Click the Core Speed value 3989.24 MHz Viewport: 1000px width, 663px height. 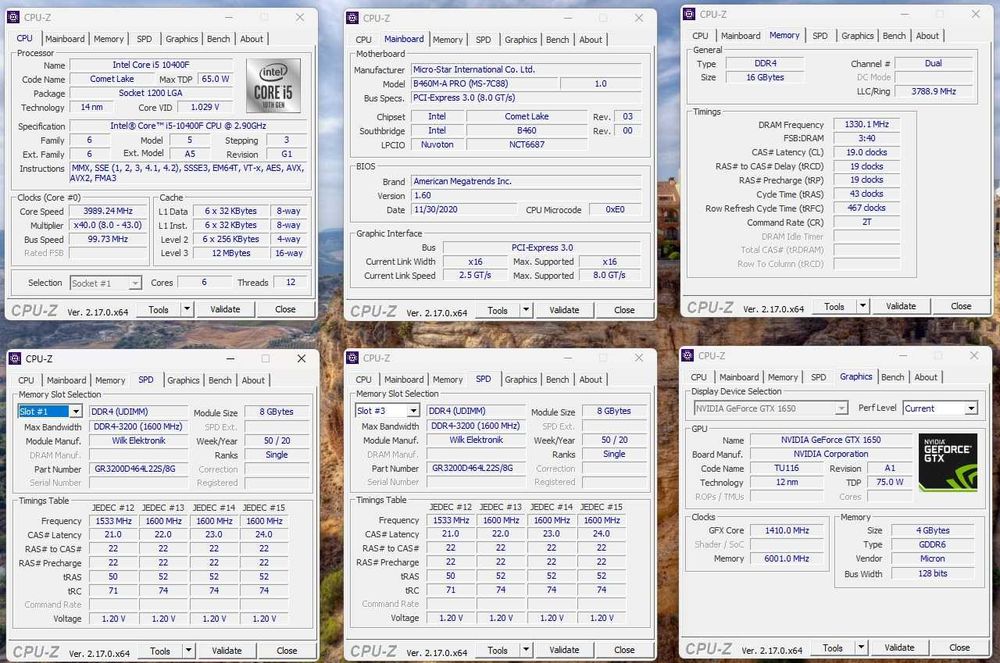pos(108,211)
